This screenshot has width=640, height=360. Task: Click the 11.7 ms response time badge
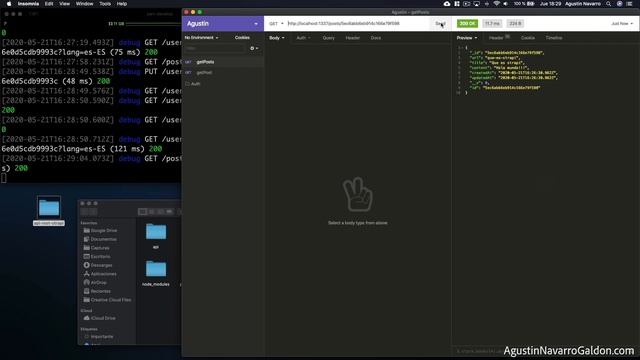(492, 24)
